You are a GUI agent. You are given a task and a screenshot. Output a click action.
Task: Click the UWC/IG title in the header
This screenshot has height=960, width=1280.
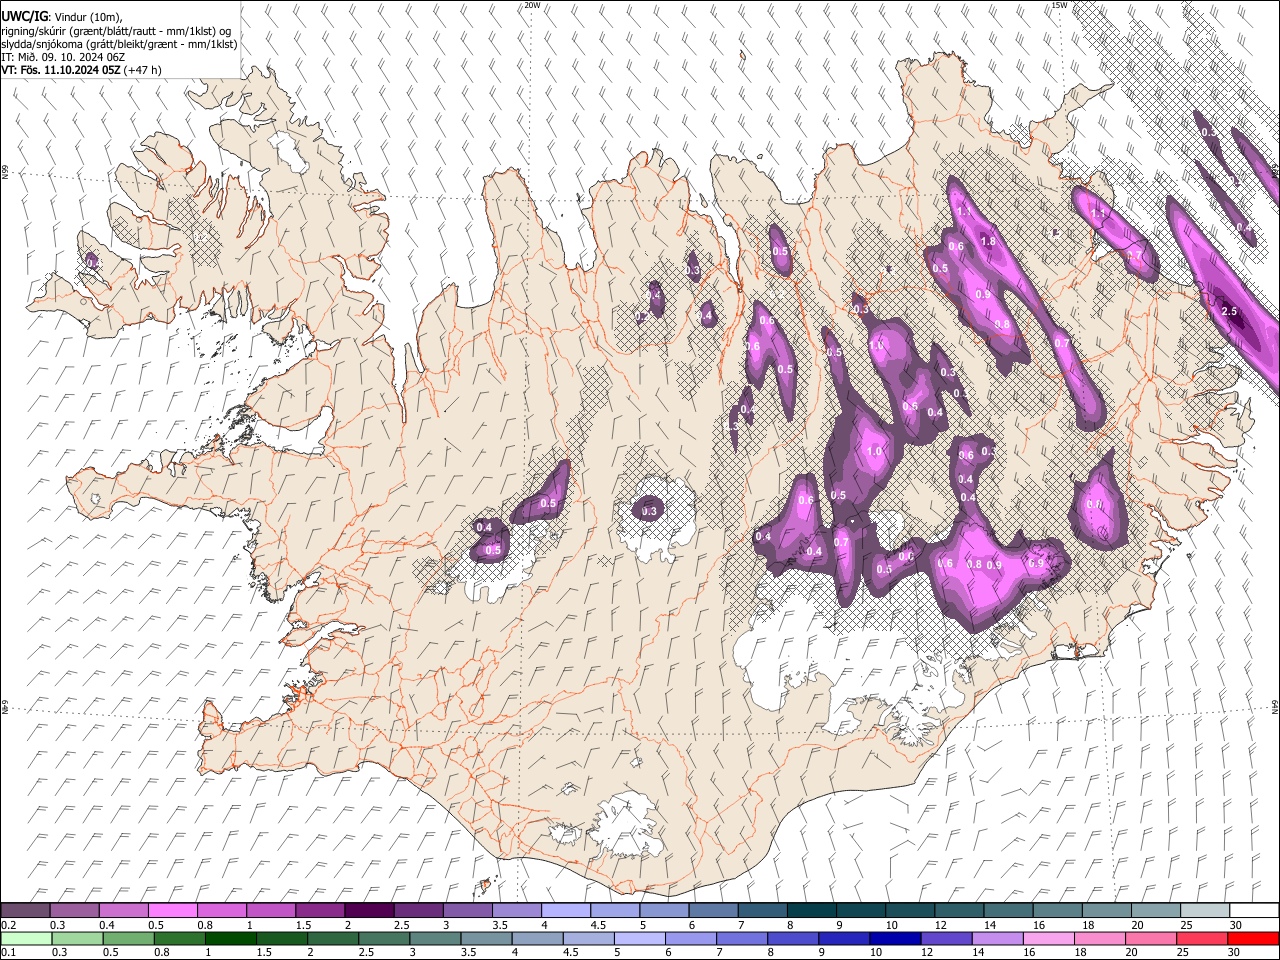(24, 16)
